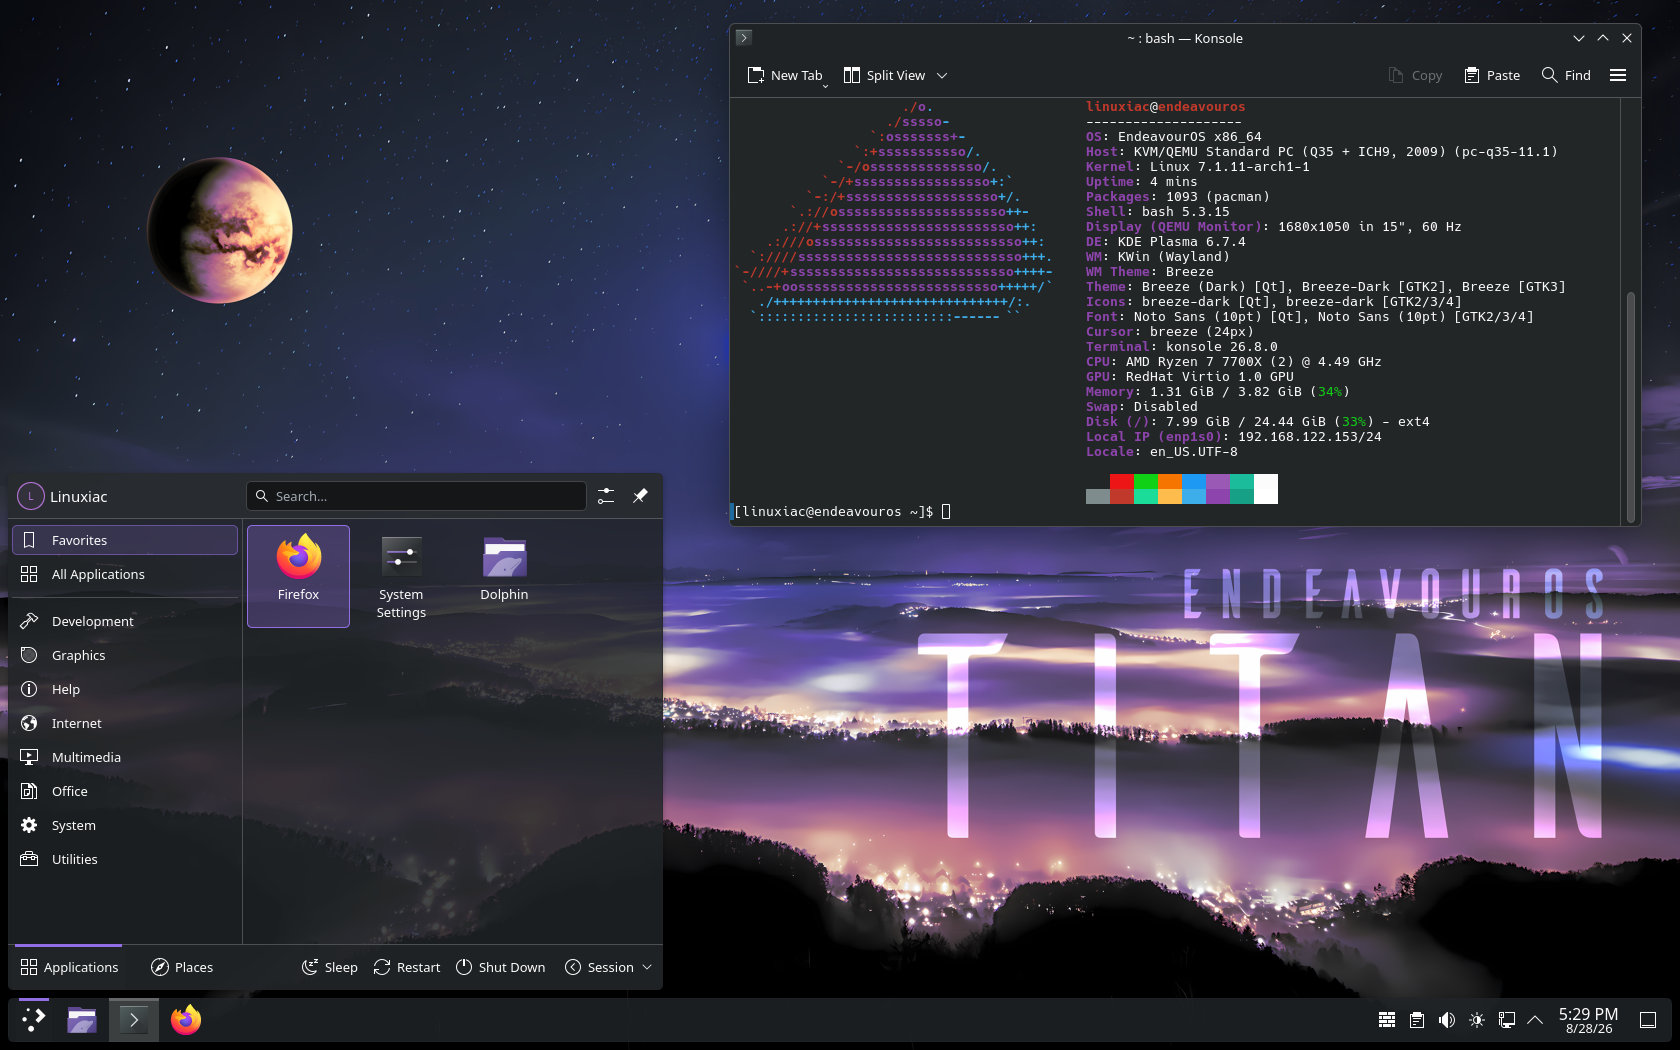Image resolution: width=1680 pixels, height=1050 pixels.
Task: Switch to the Applications tab
Action: coord(69,967)
